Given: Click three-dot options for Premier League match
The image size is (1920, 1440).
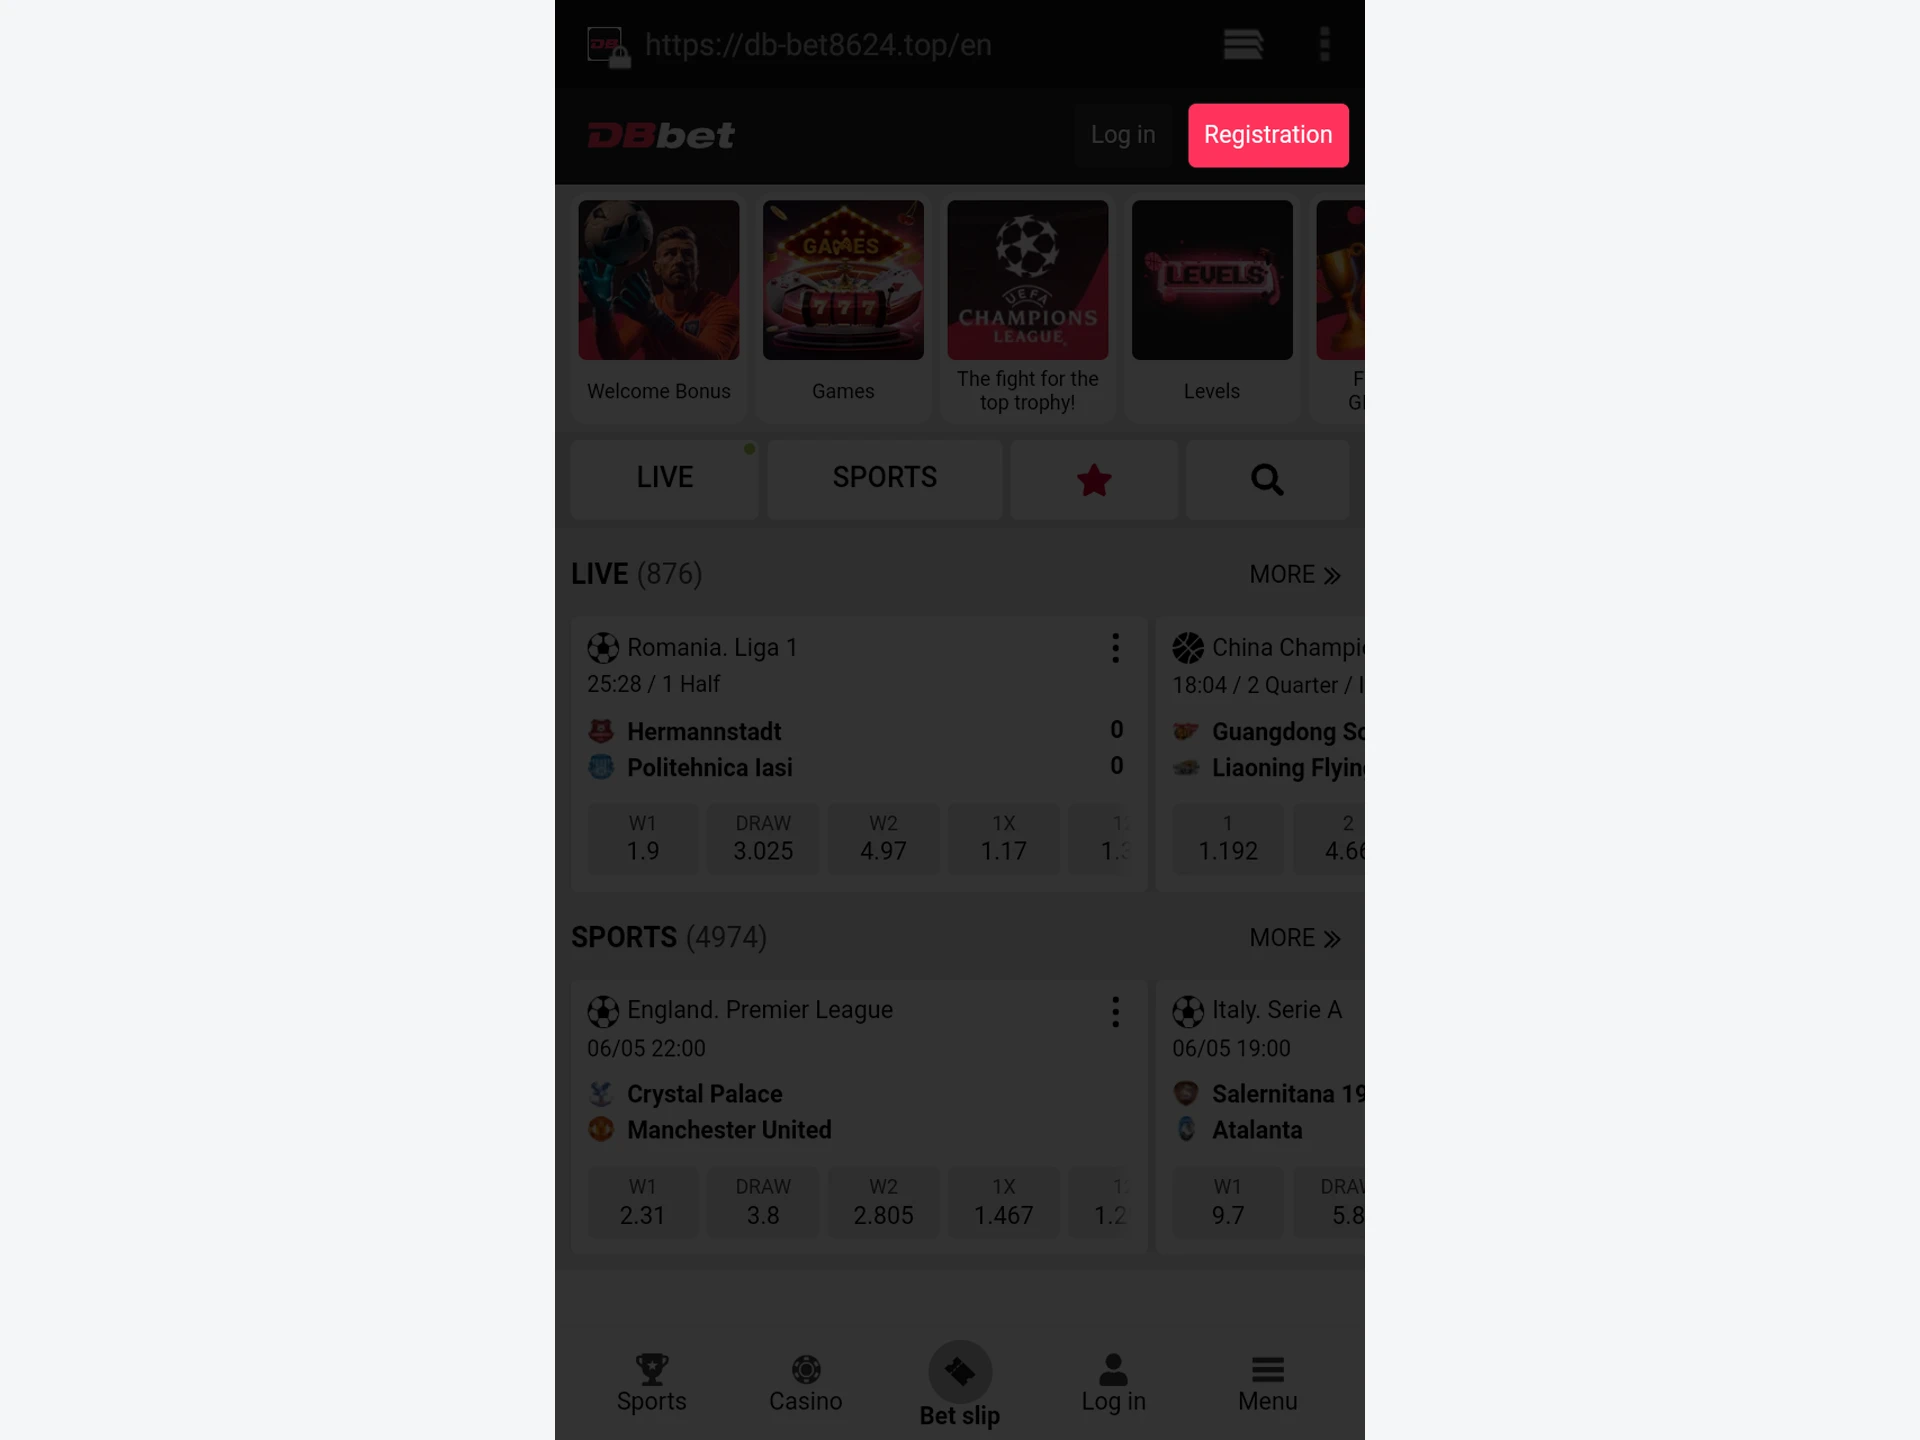Looking at the screenshot, I should [1116, 1012].
